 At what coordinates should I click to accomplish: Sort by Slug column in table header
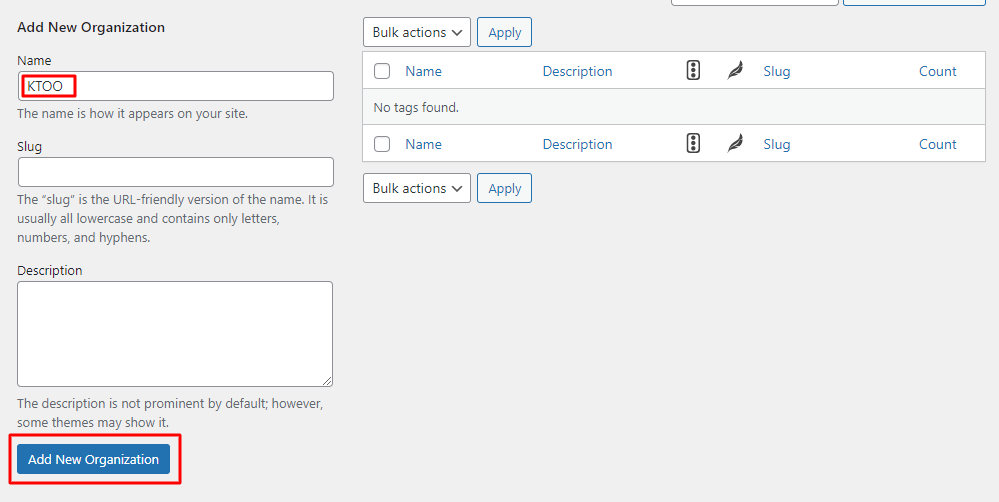(x=777, y=71)
